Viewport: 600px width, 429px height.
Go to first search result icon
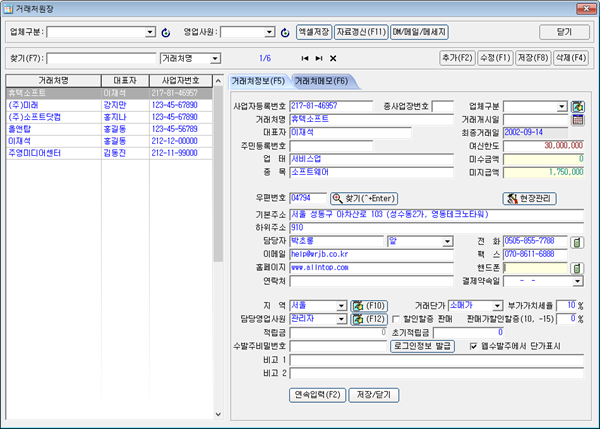coord(305,58)
